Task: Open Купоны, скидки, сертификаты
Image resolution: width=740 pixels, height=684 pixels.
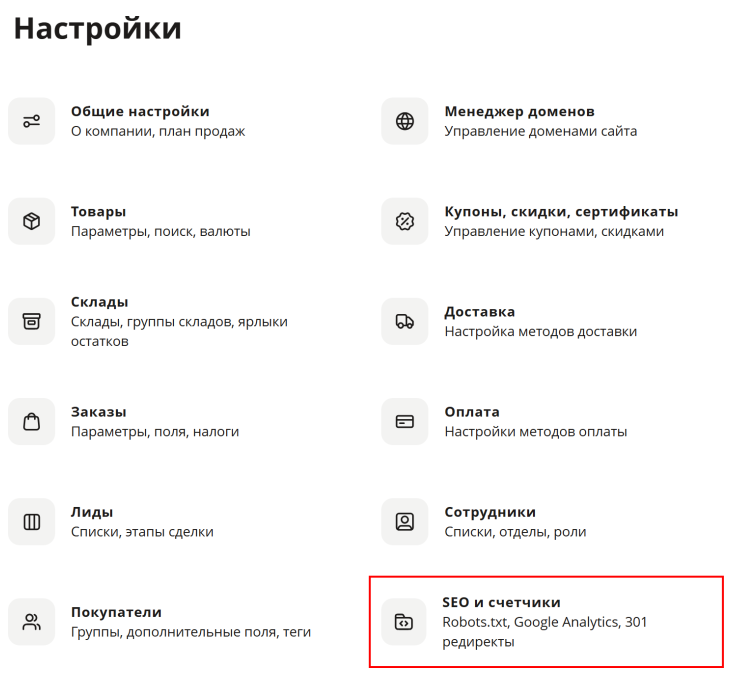Action: point(562,212)
